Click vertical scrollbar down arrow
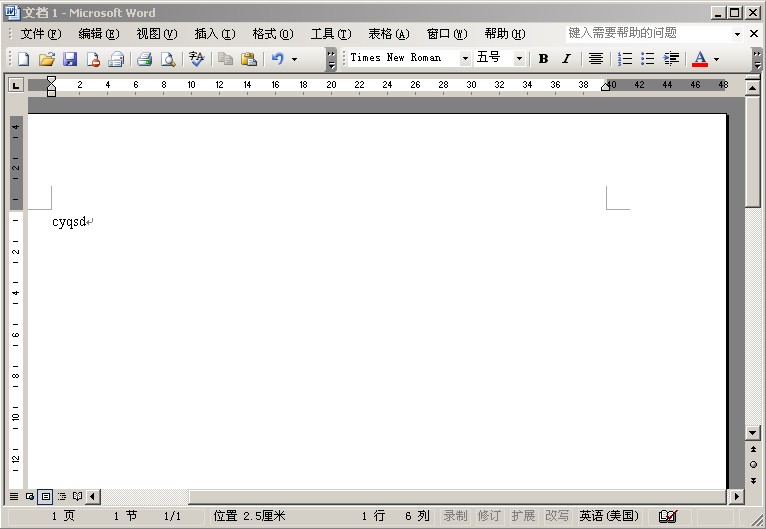766x529 pixels. point(753,433)
